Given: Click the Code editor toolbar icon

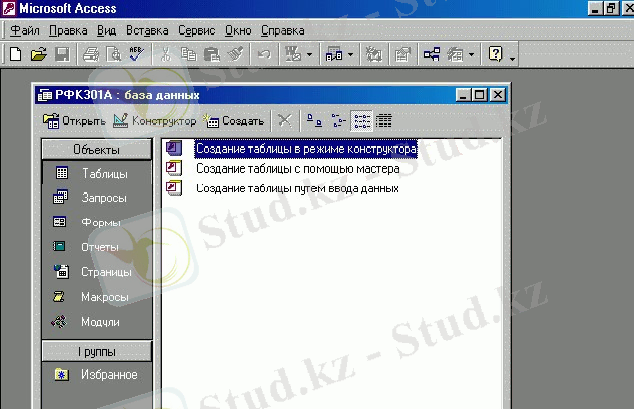Looking at the screenshot, I should tap(374, 54).
